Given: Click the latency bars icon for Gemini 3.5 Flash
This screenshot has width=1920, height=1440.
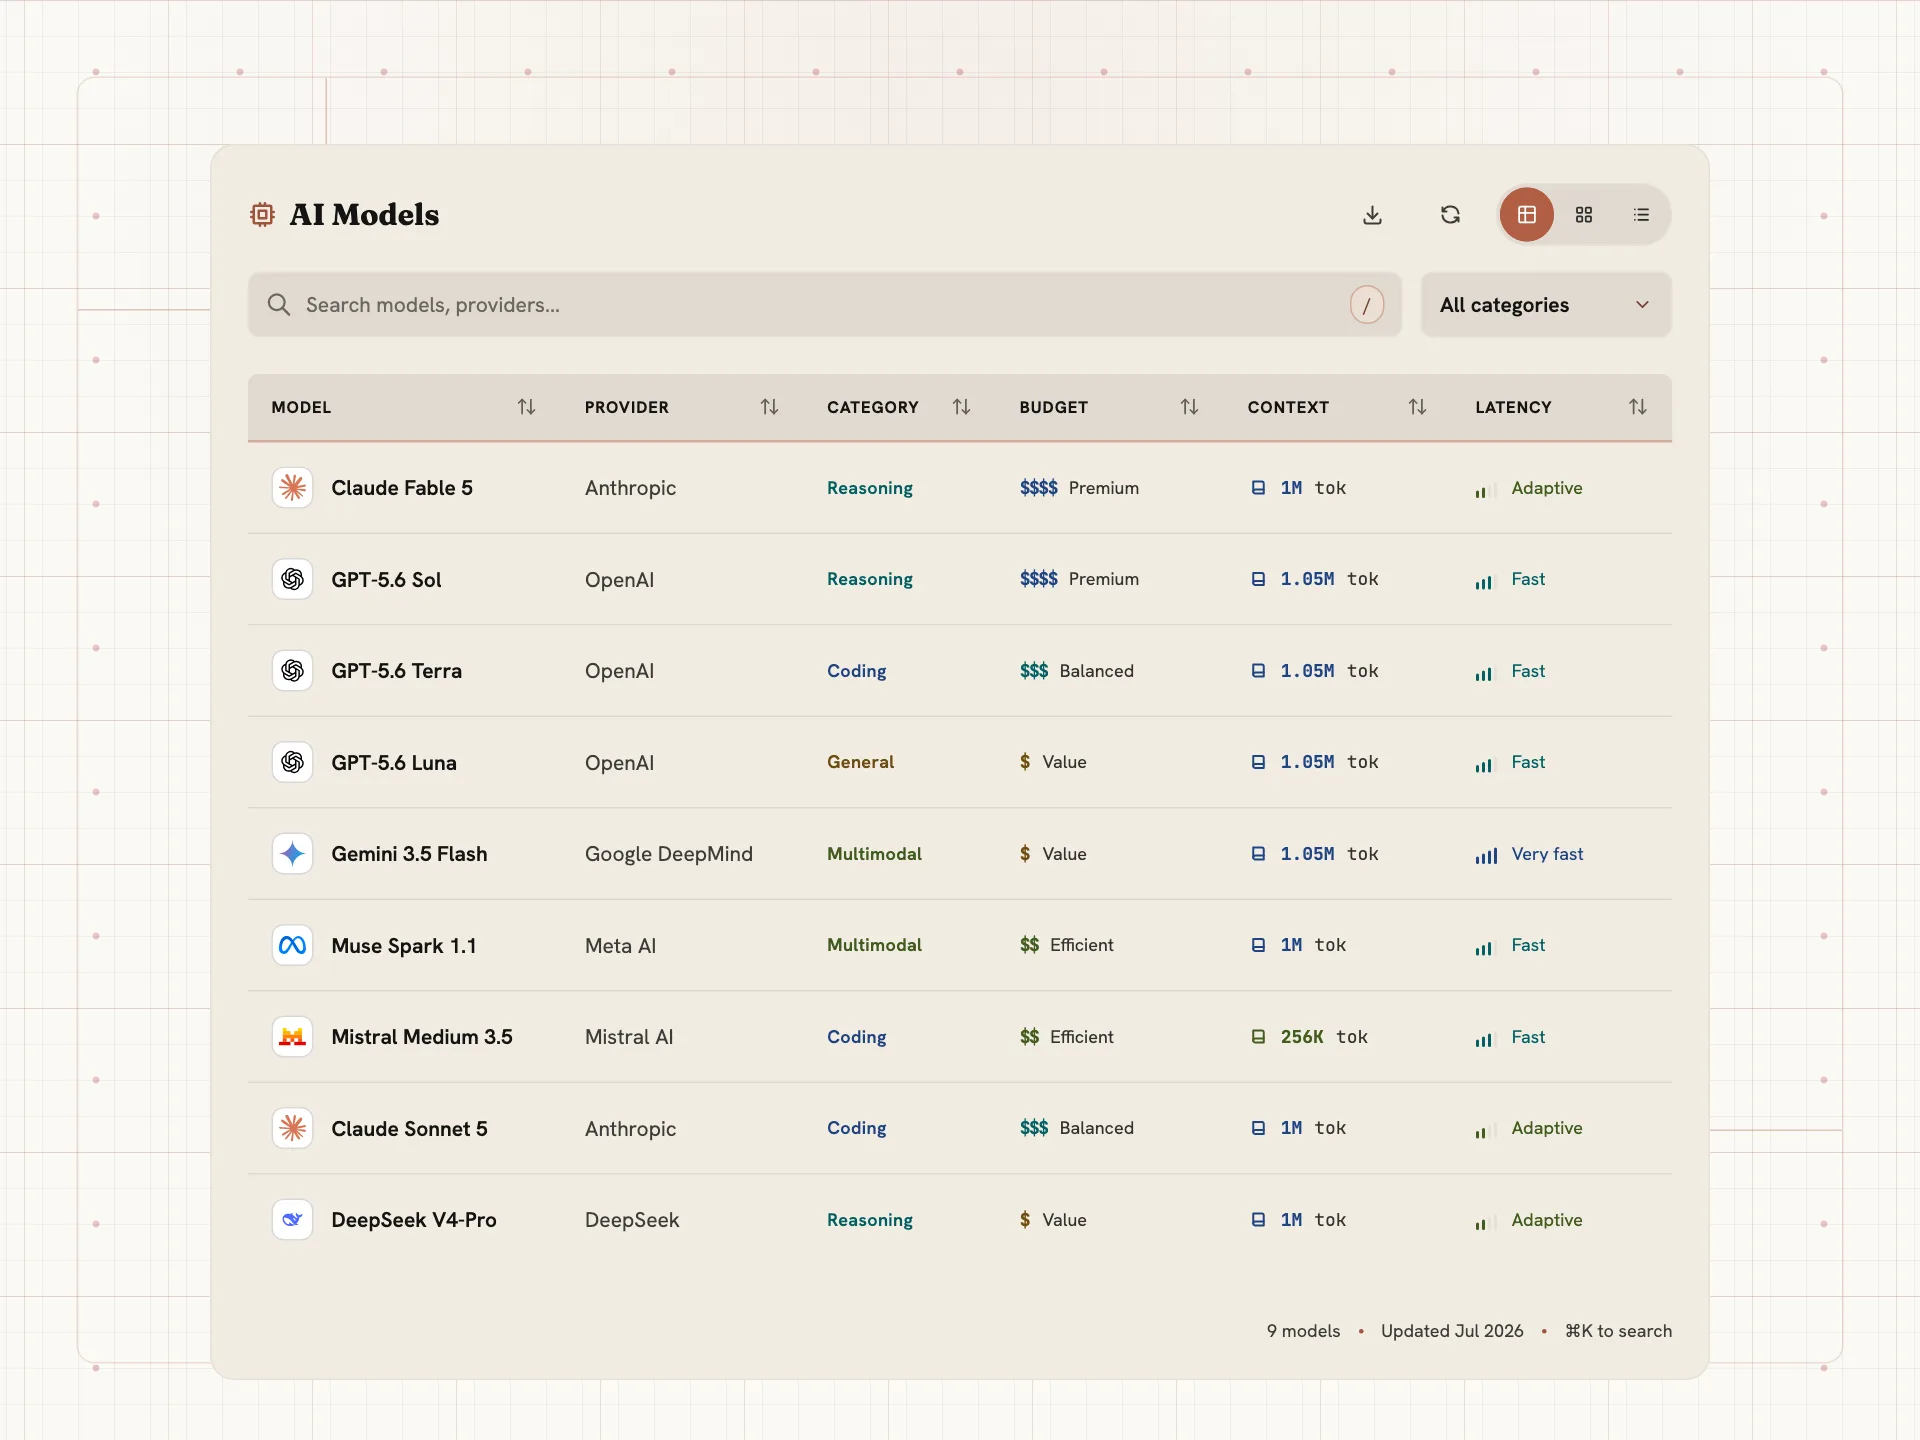Looking at the screenshot, I should [x=1486, y=855].
